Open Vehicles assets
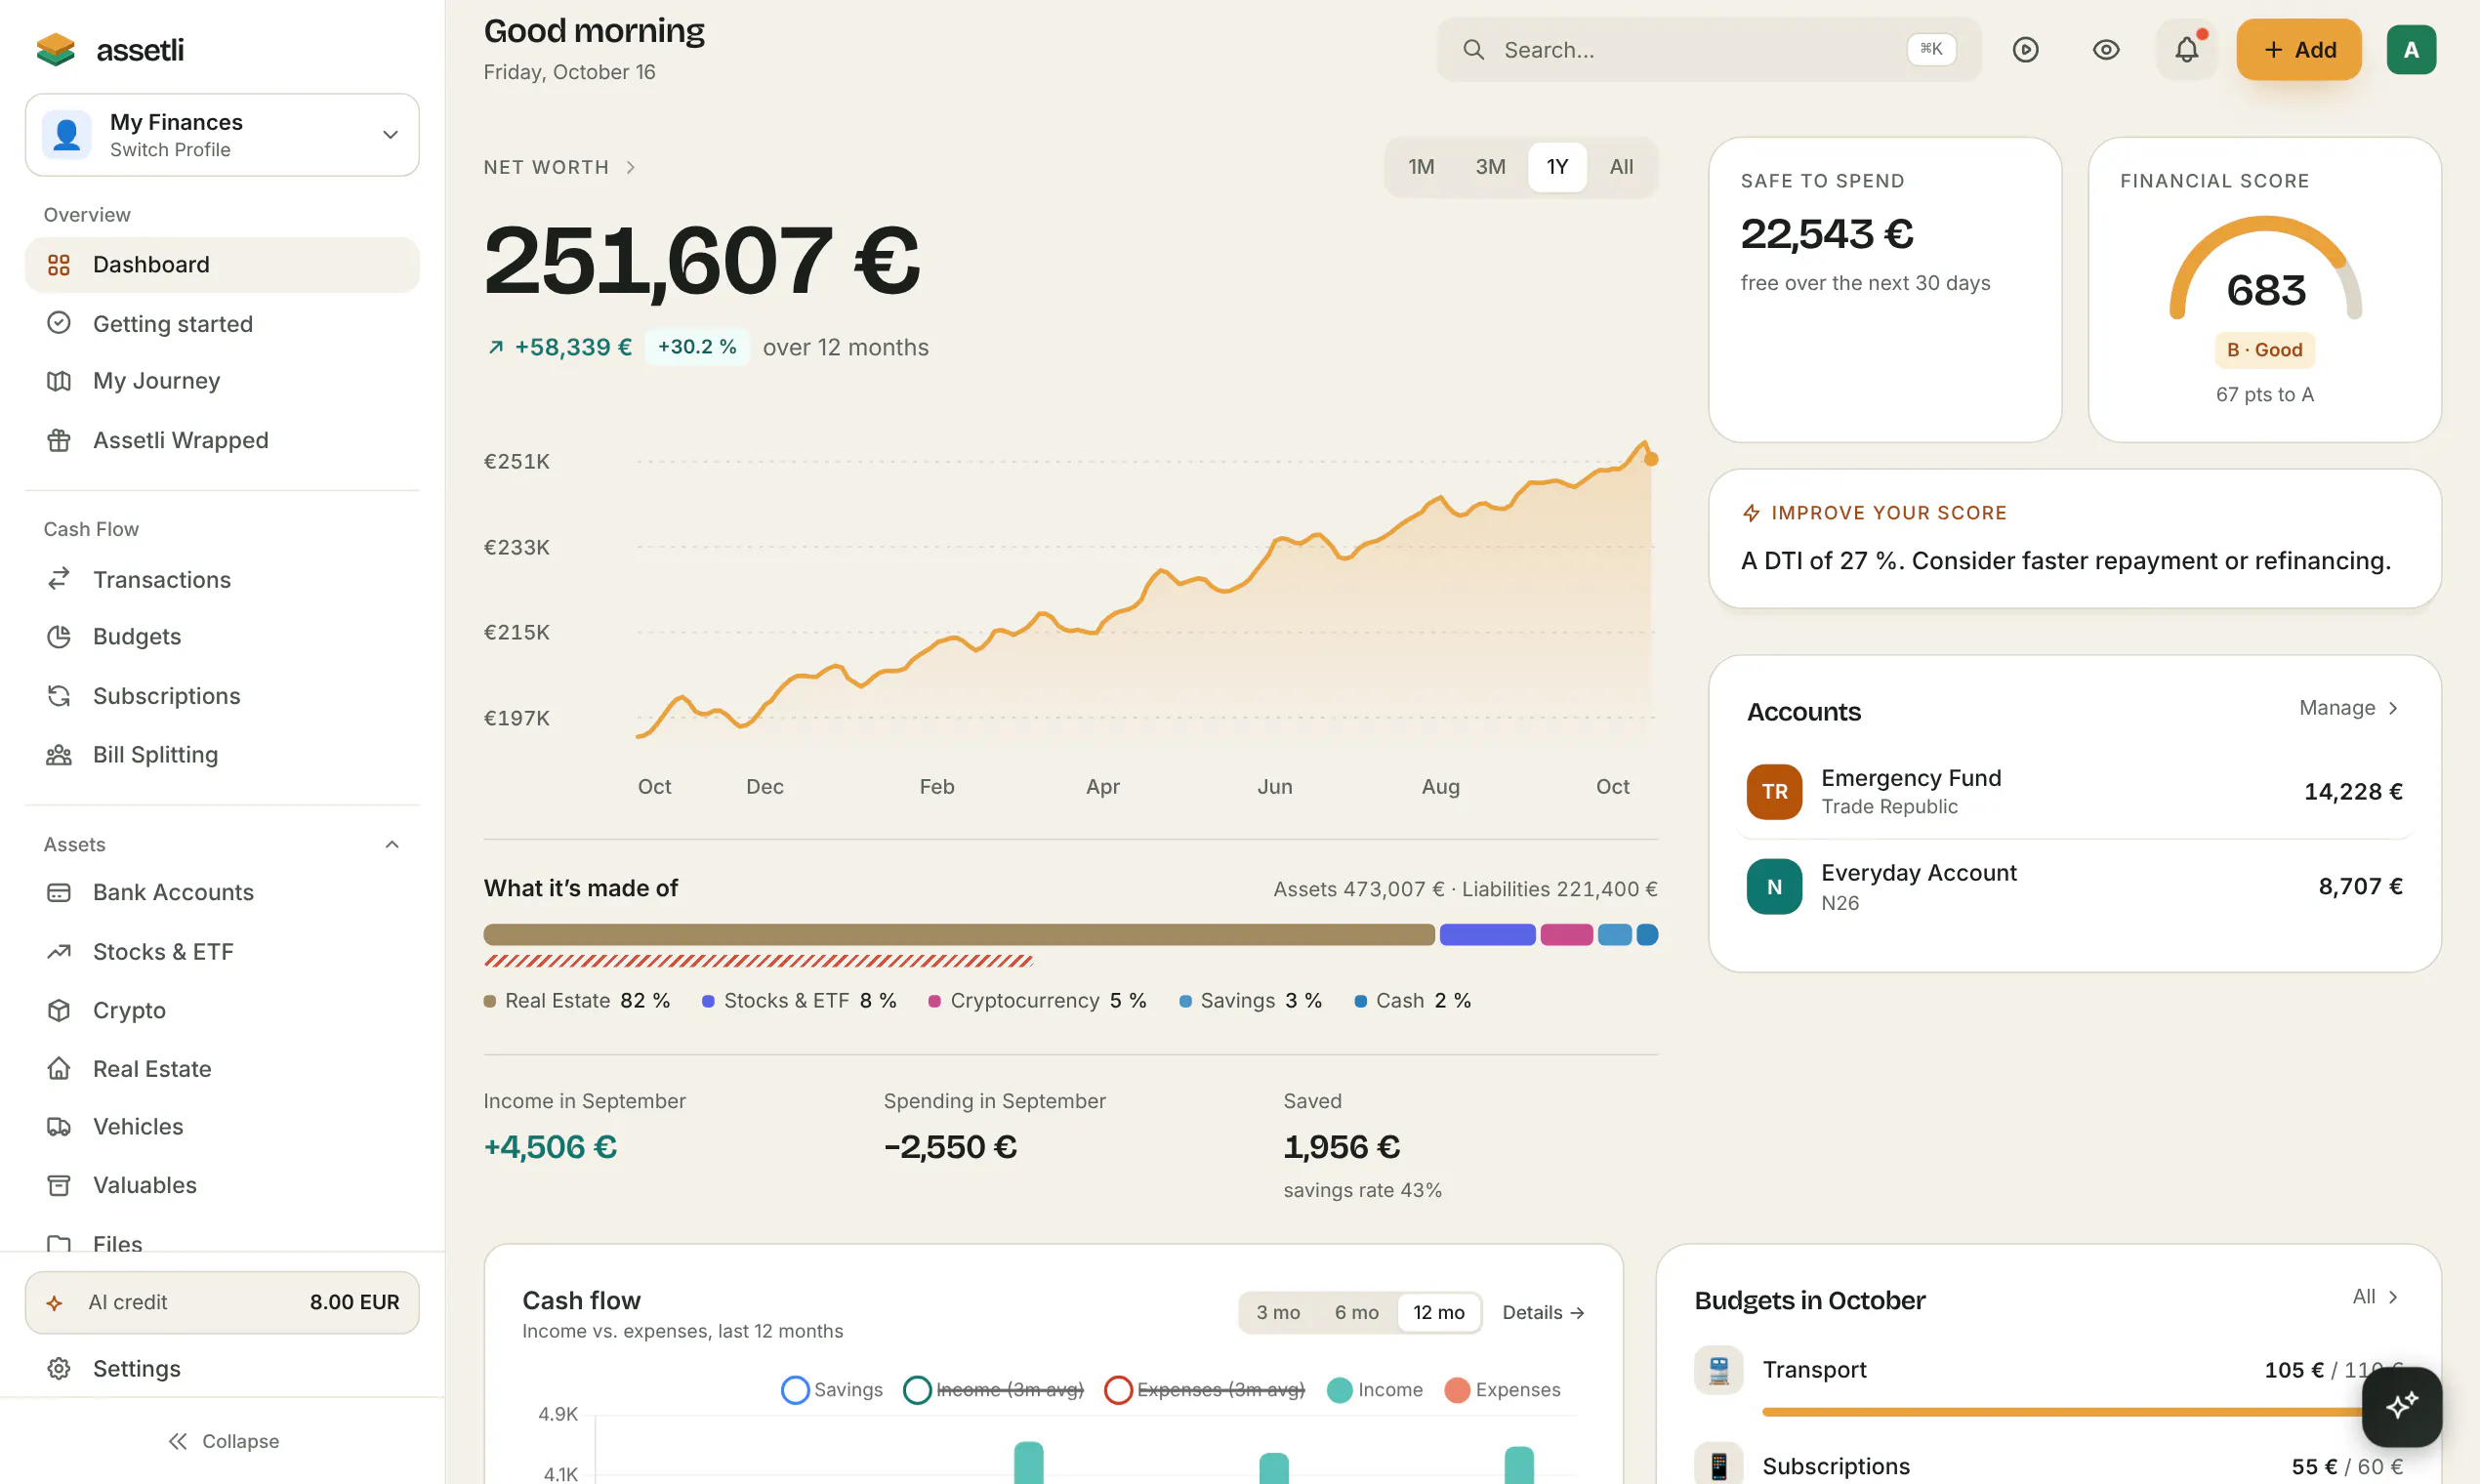Screen dimensions: 2480x1484 click(x=222, y=1127)
